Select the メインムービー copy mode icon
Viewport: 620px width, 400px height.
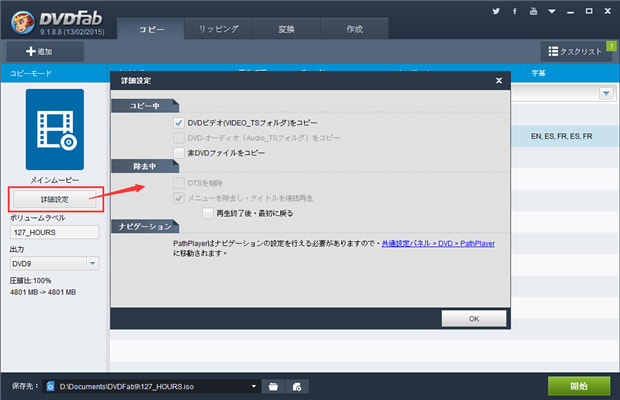tap(55, 129)
